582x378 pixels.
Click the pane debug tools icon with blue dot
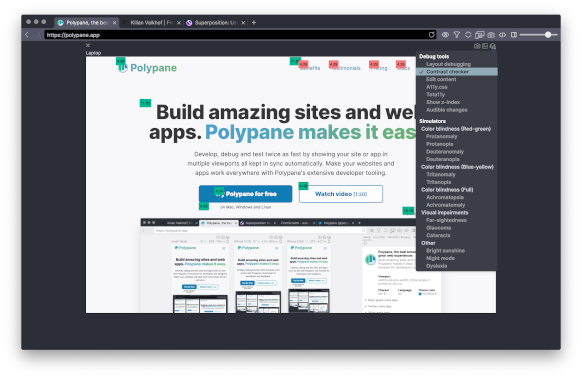click(493, 46)
